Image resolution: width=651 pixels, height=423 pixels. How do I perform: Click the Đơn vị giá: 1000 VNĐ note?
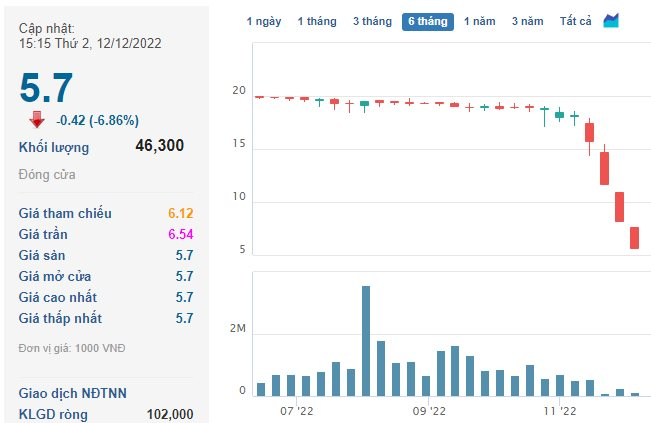point(72,348)
